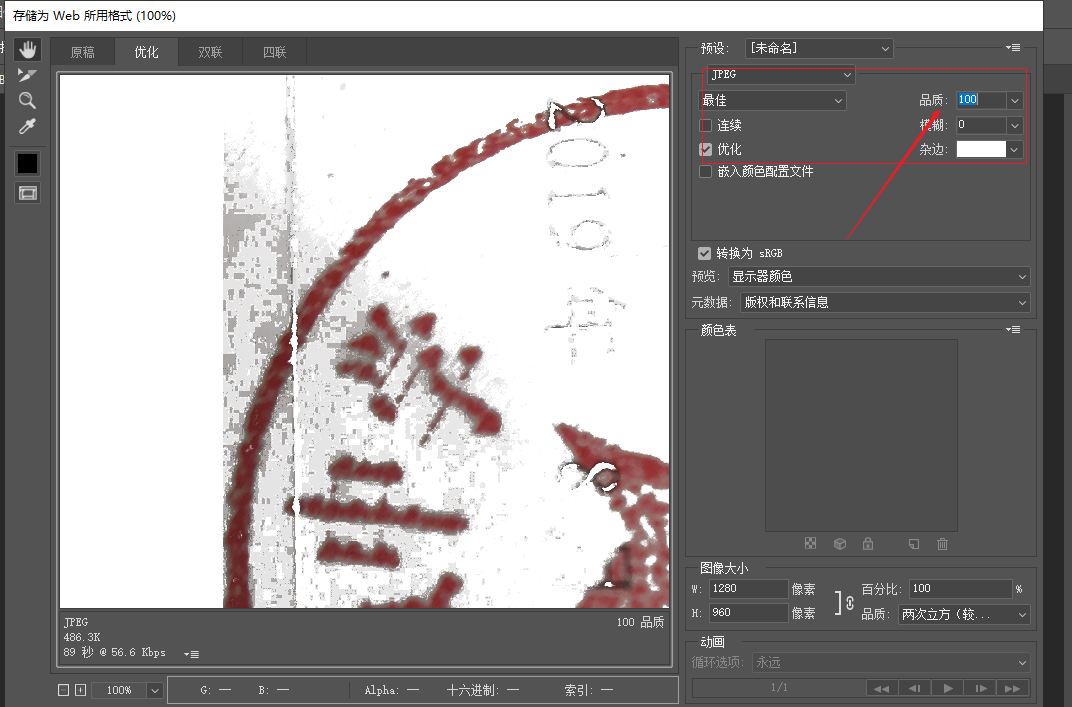1072x707 pixels.
Task: Click the 百分比 percent field
Action: (x=961, y=589)
